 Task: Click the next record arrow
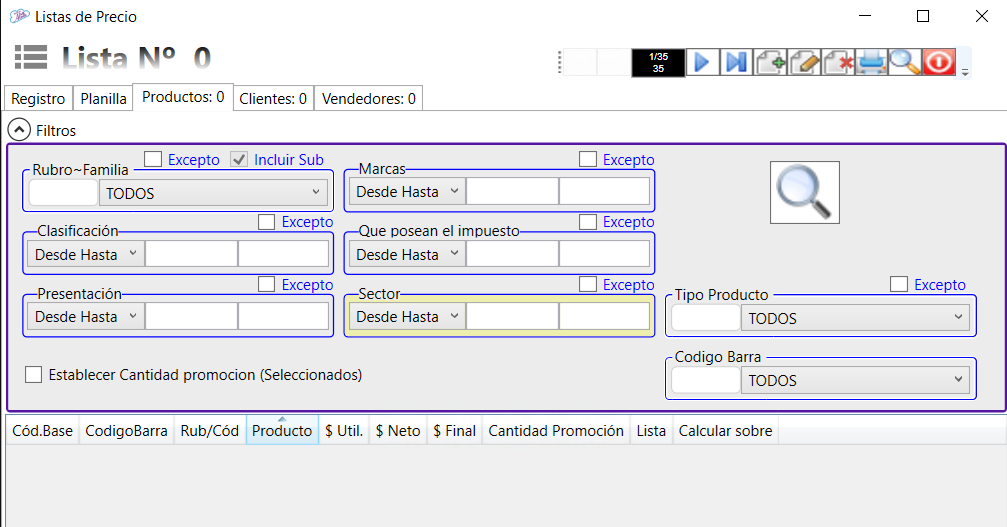pyautogui.click(x=701, y=62)
